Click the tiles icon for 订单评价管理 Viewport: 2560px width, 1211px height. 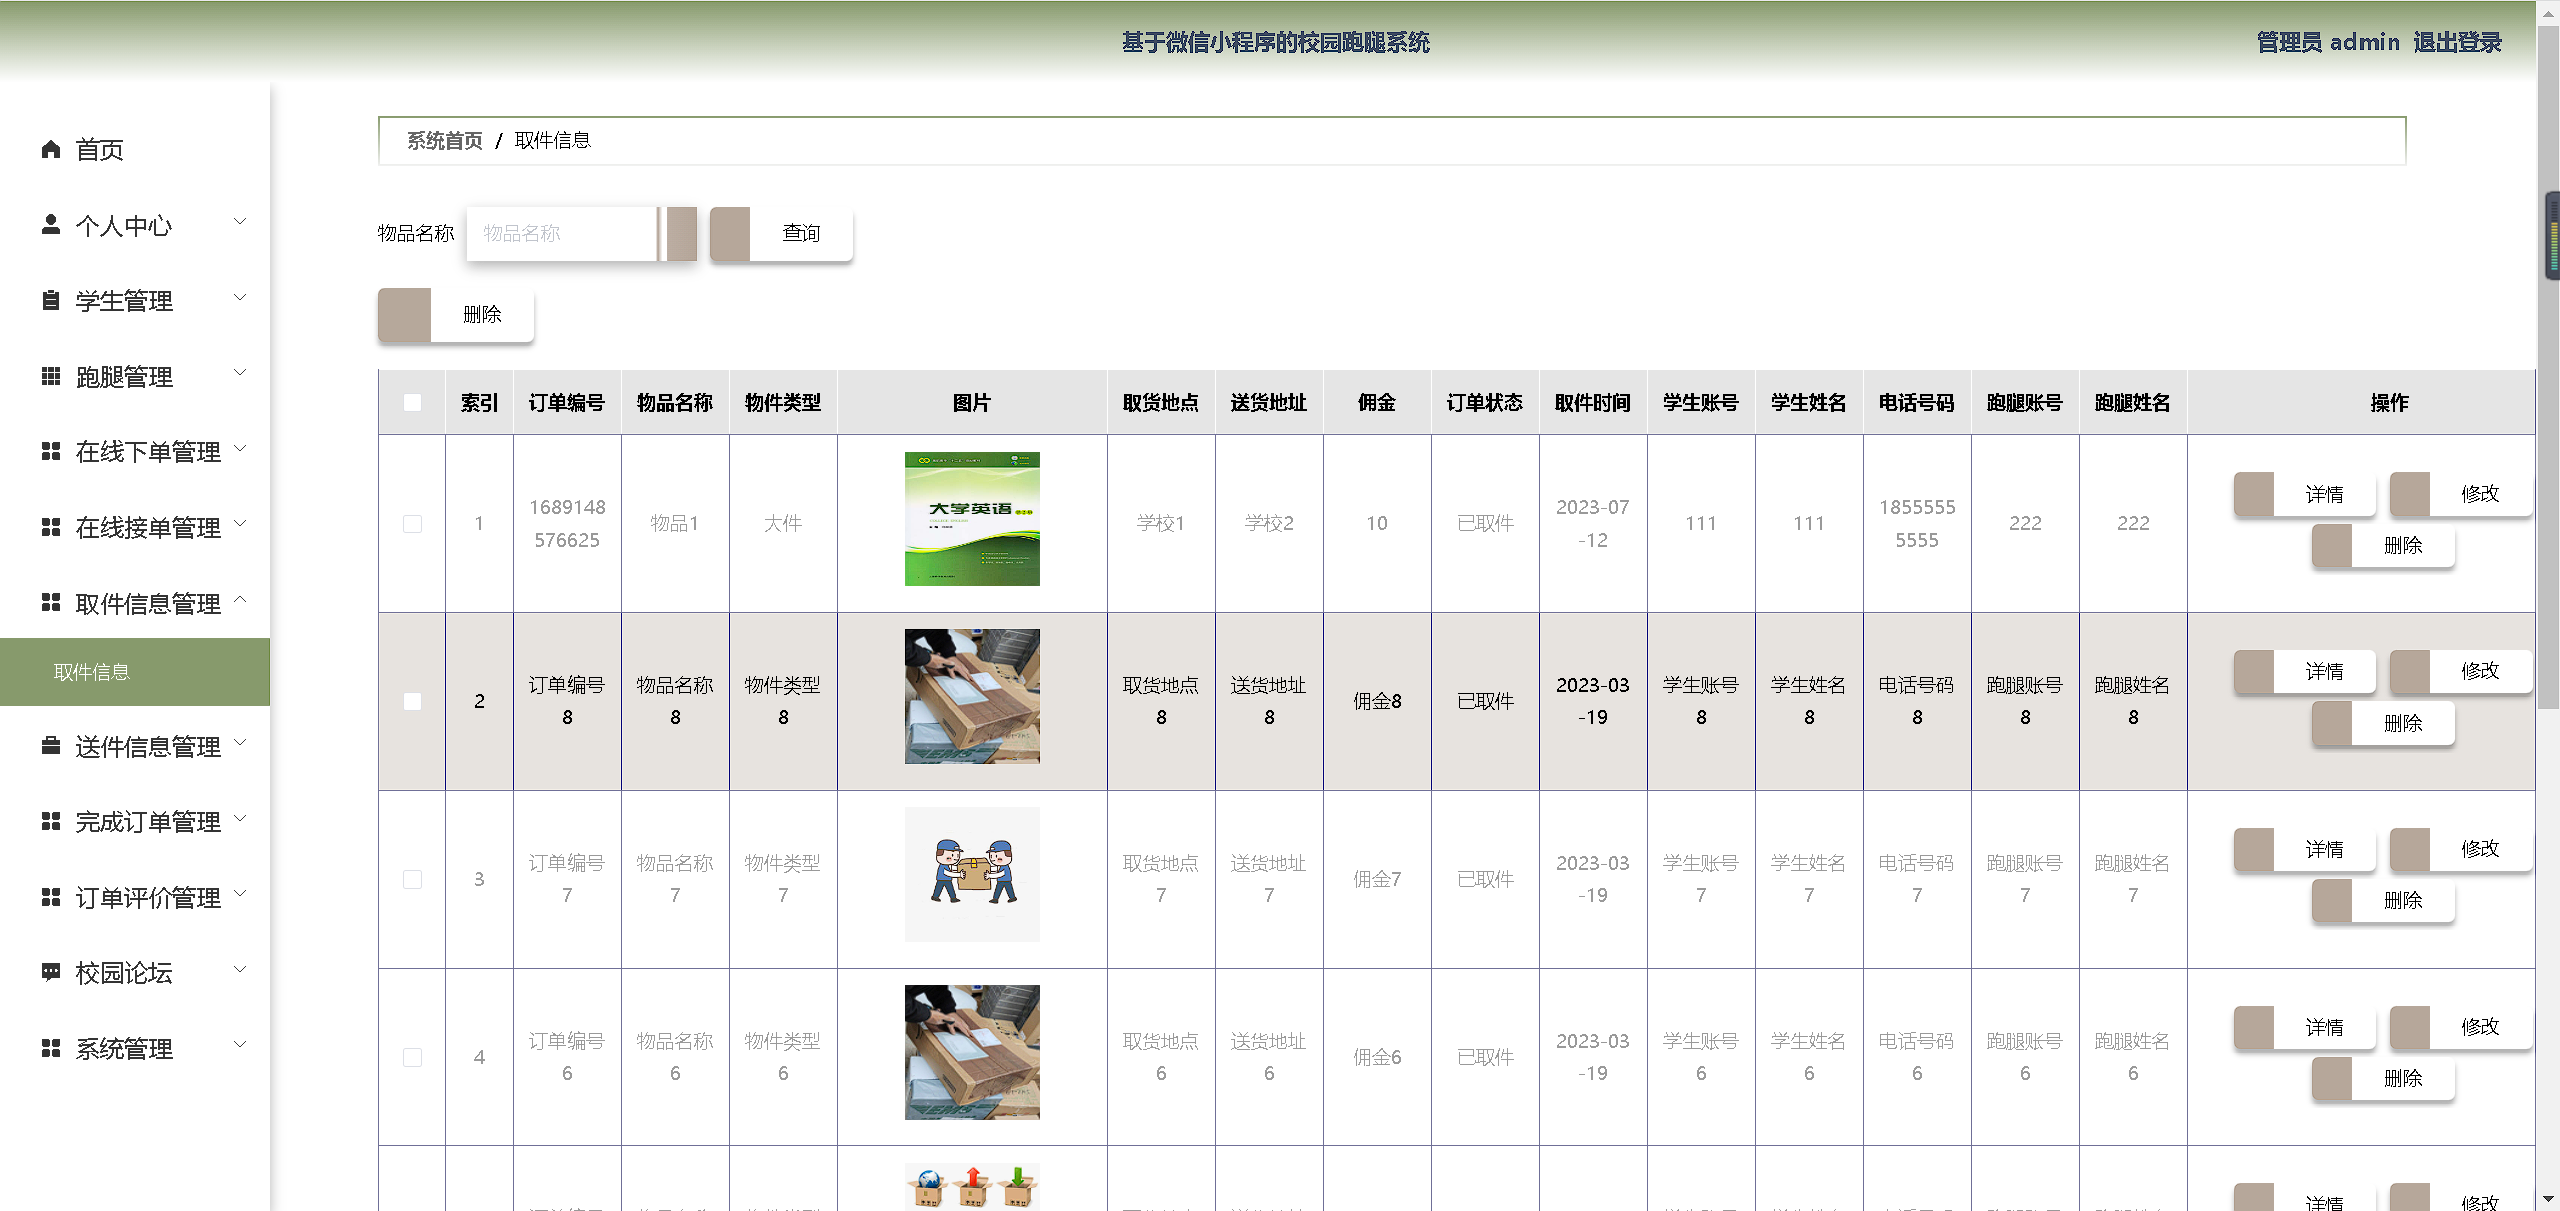(x=51, y=897)
